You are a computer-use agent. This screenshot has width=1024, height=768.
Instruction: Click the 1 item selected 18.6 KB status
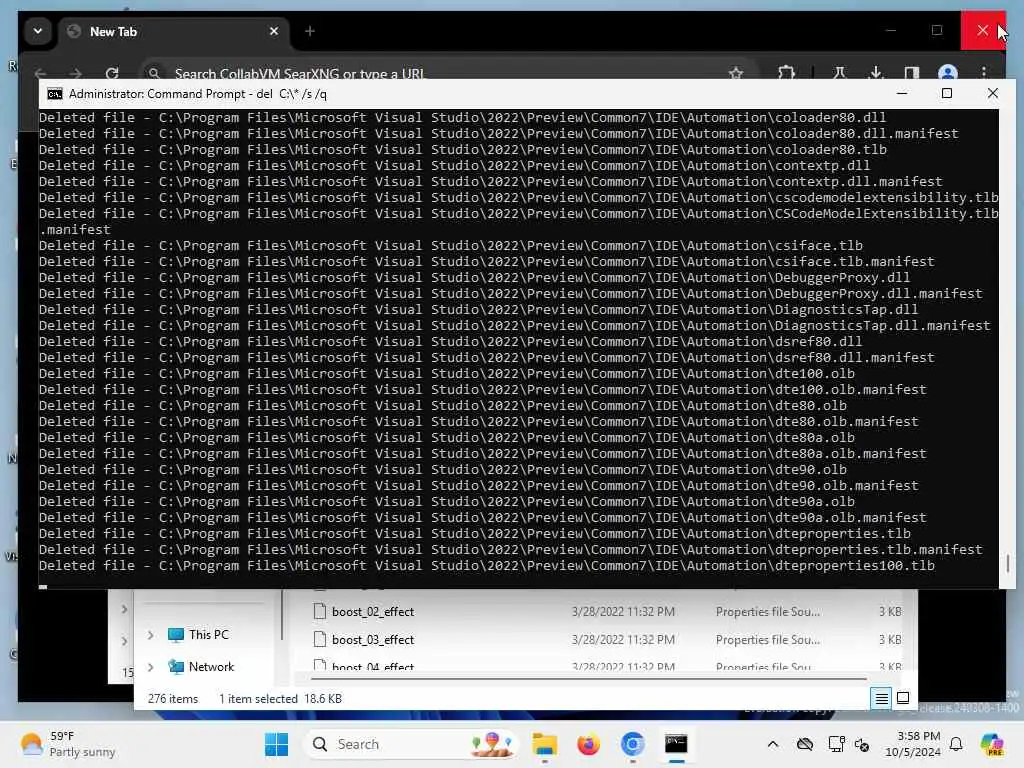(280, 699)
